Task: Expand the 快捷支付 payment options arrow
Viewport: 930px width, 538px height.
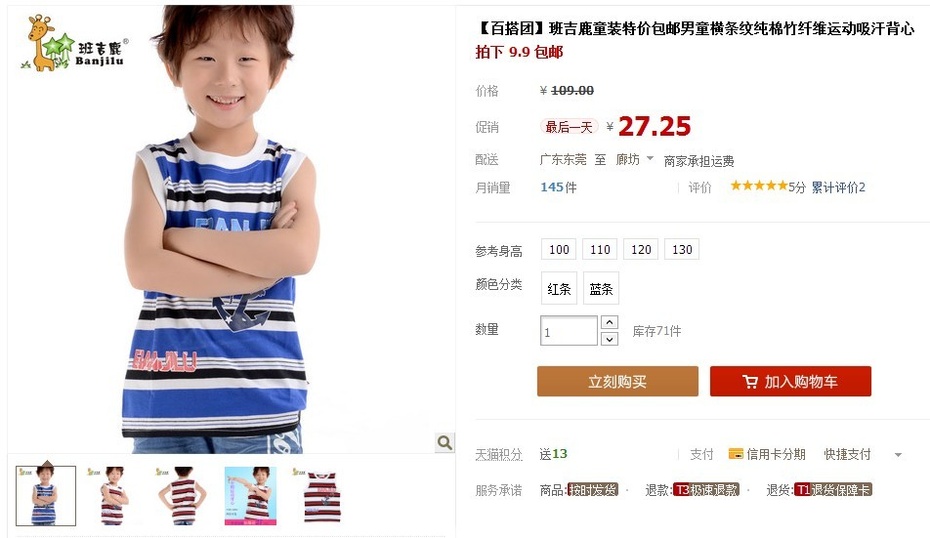Action: coord(898,455)
